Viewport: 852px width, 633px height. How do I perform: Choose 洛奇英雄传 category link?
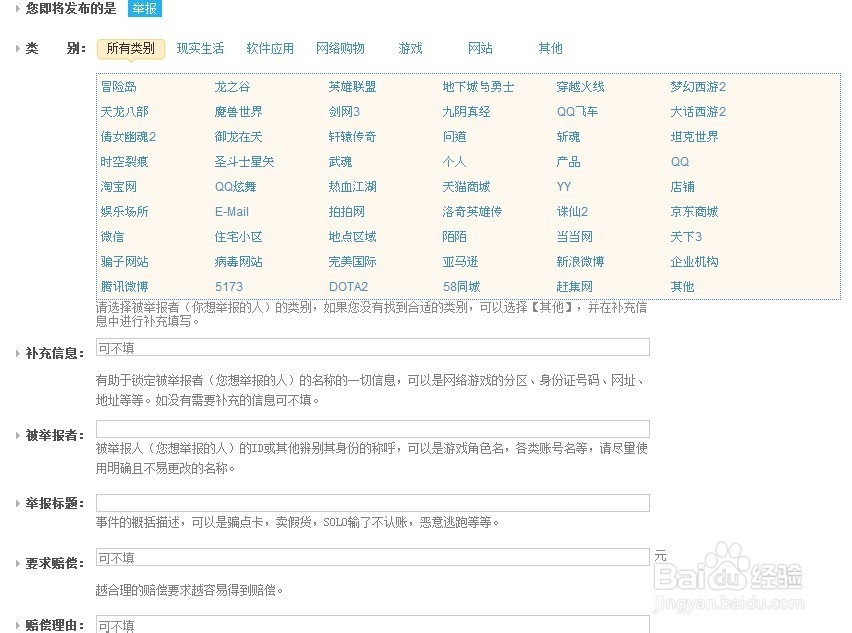click(472, 212)
